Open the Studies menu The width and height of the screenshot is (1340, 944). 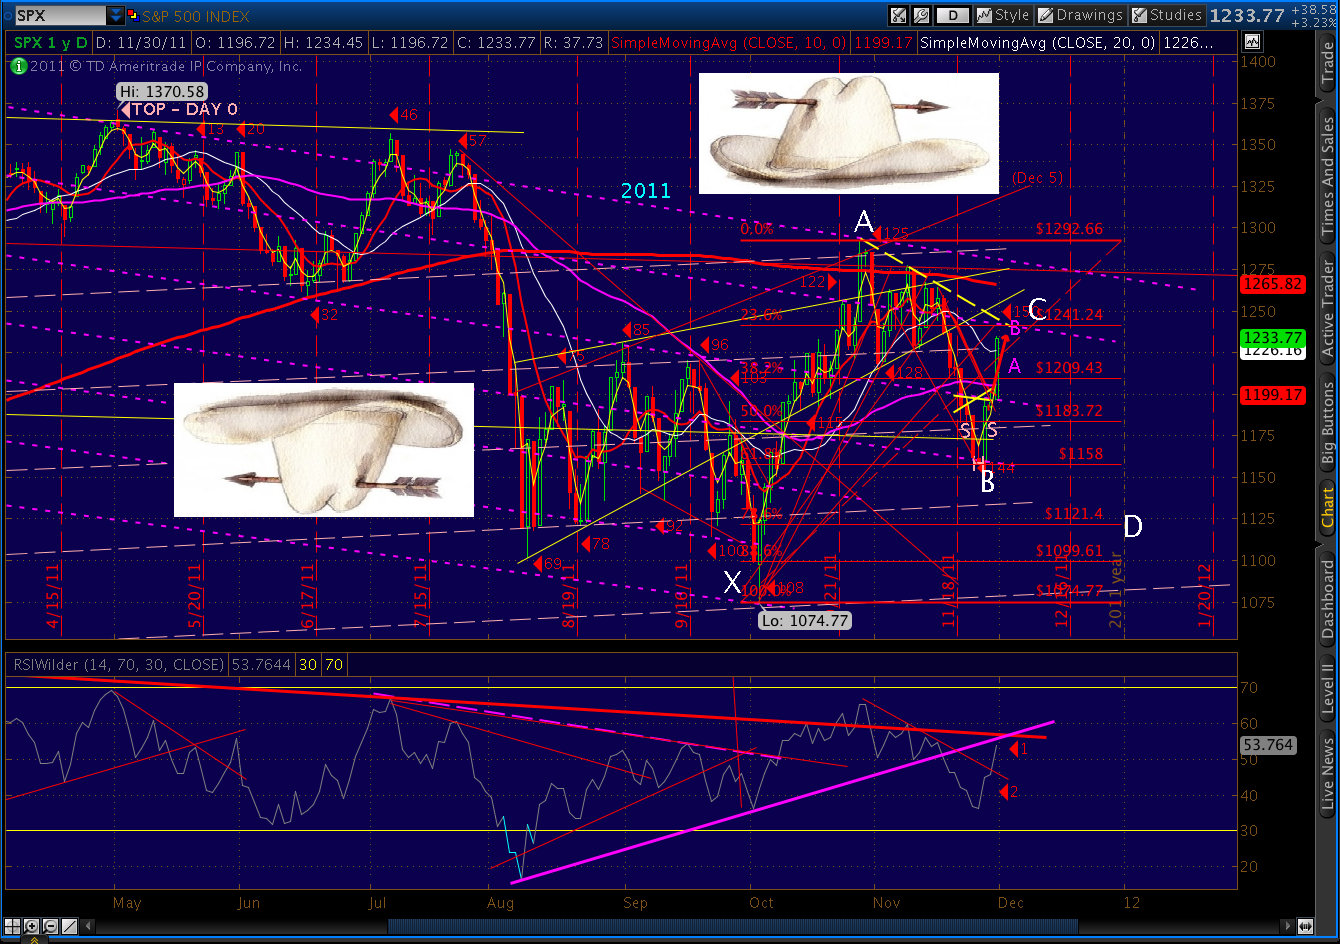(1166, 15)
